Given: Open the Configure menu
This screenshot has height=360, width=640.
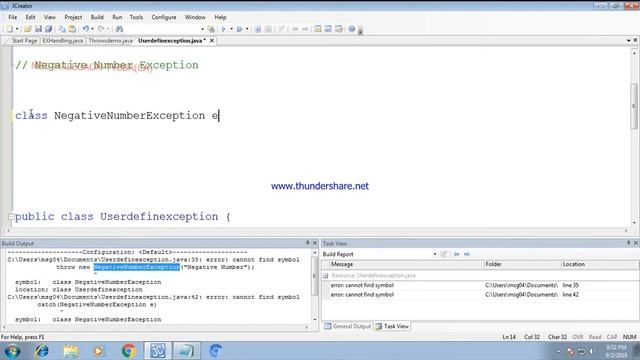Looking at the screenshot, I should pos(164,17).
